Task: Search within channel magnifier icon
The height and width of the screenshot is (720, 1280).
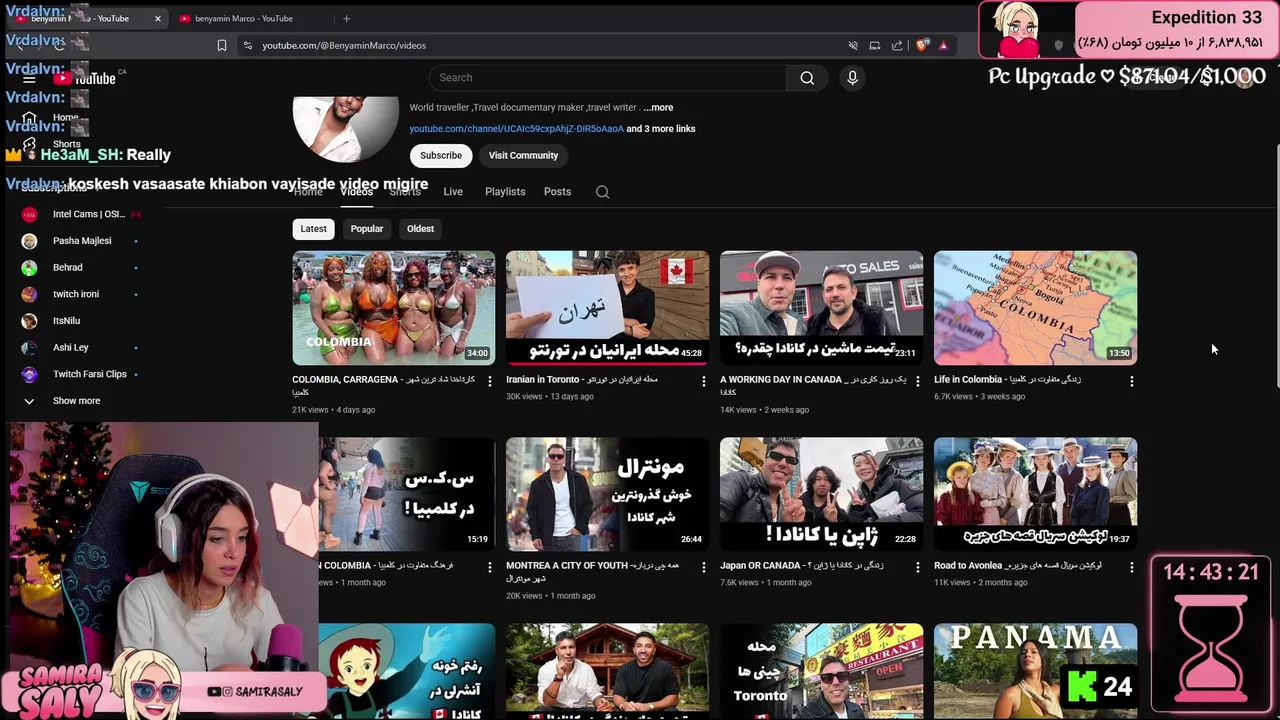Action: pyautogui.click(x=602, y=192)
